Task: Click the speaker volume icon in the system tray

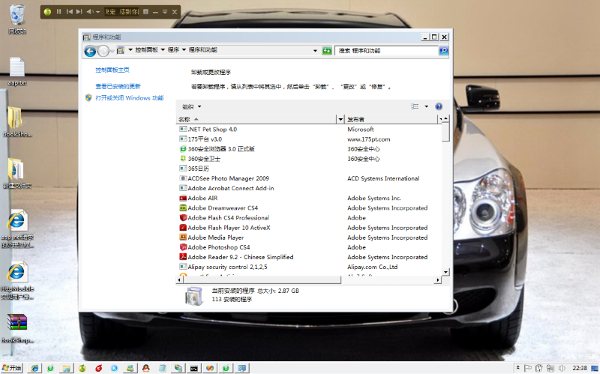Action: click(562, 368)
